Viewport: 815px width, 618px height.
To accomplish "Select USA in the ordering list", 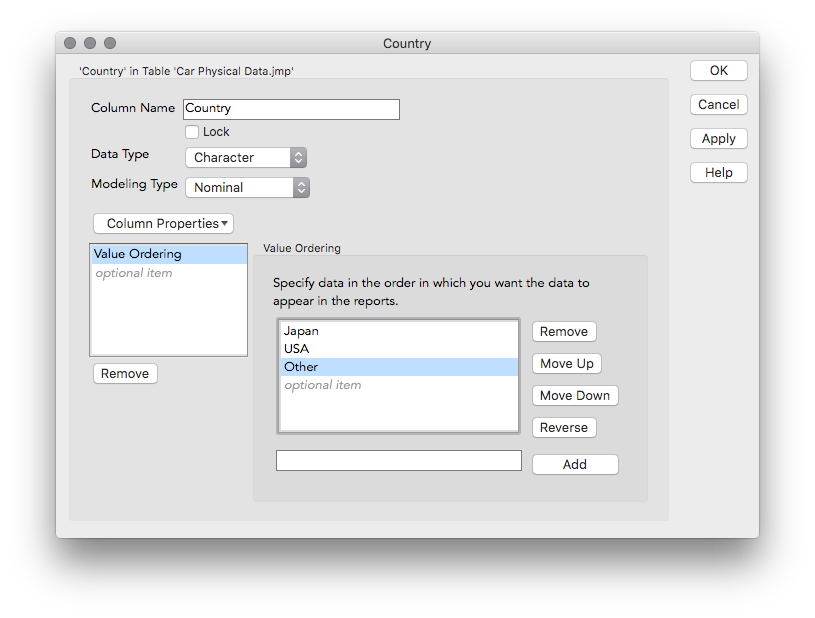I will 399,349.
